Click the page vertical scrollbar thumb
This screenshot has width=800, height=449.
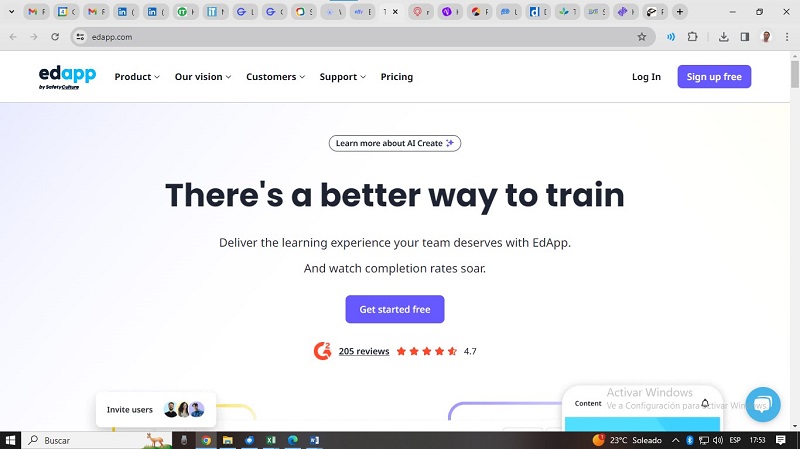tap(794, 74)
